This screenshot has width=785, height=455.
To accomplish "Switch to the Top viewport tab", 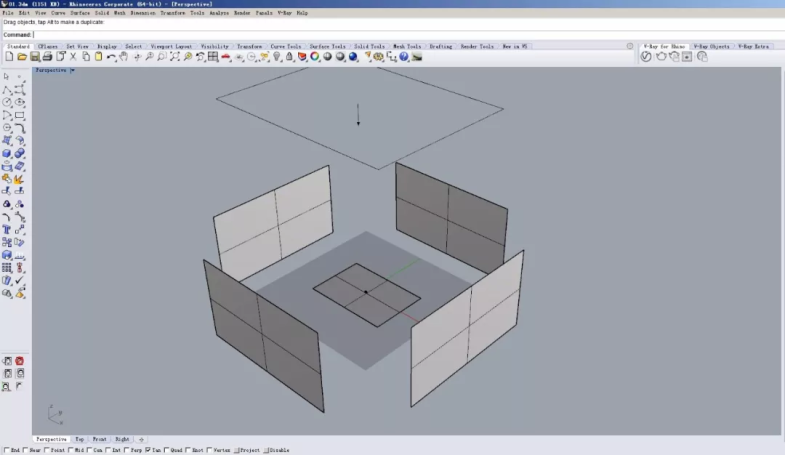I will coord(79,439).
